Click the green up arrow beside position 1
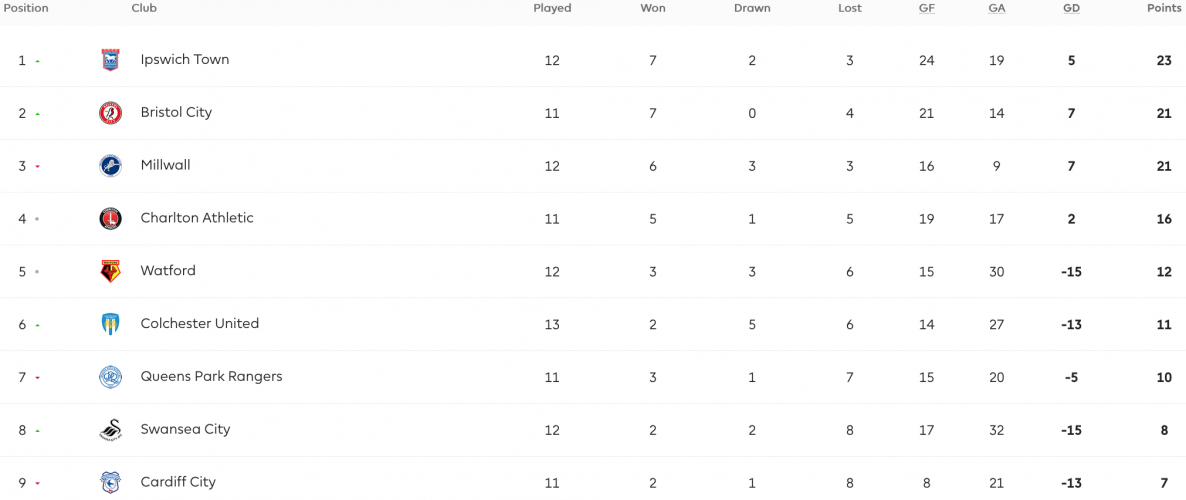Viewport: 1186px width, 500px height. 37,61
